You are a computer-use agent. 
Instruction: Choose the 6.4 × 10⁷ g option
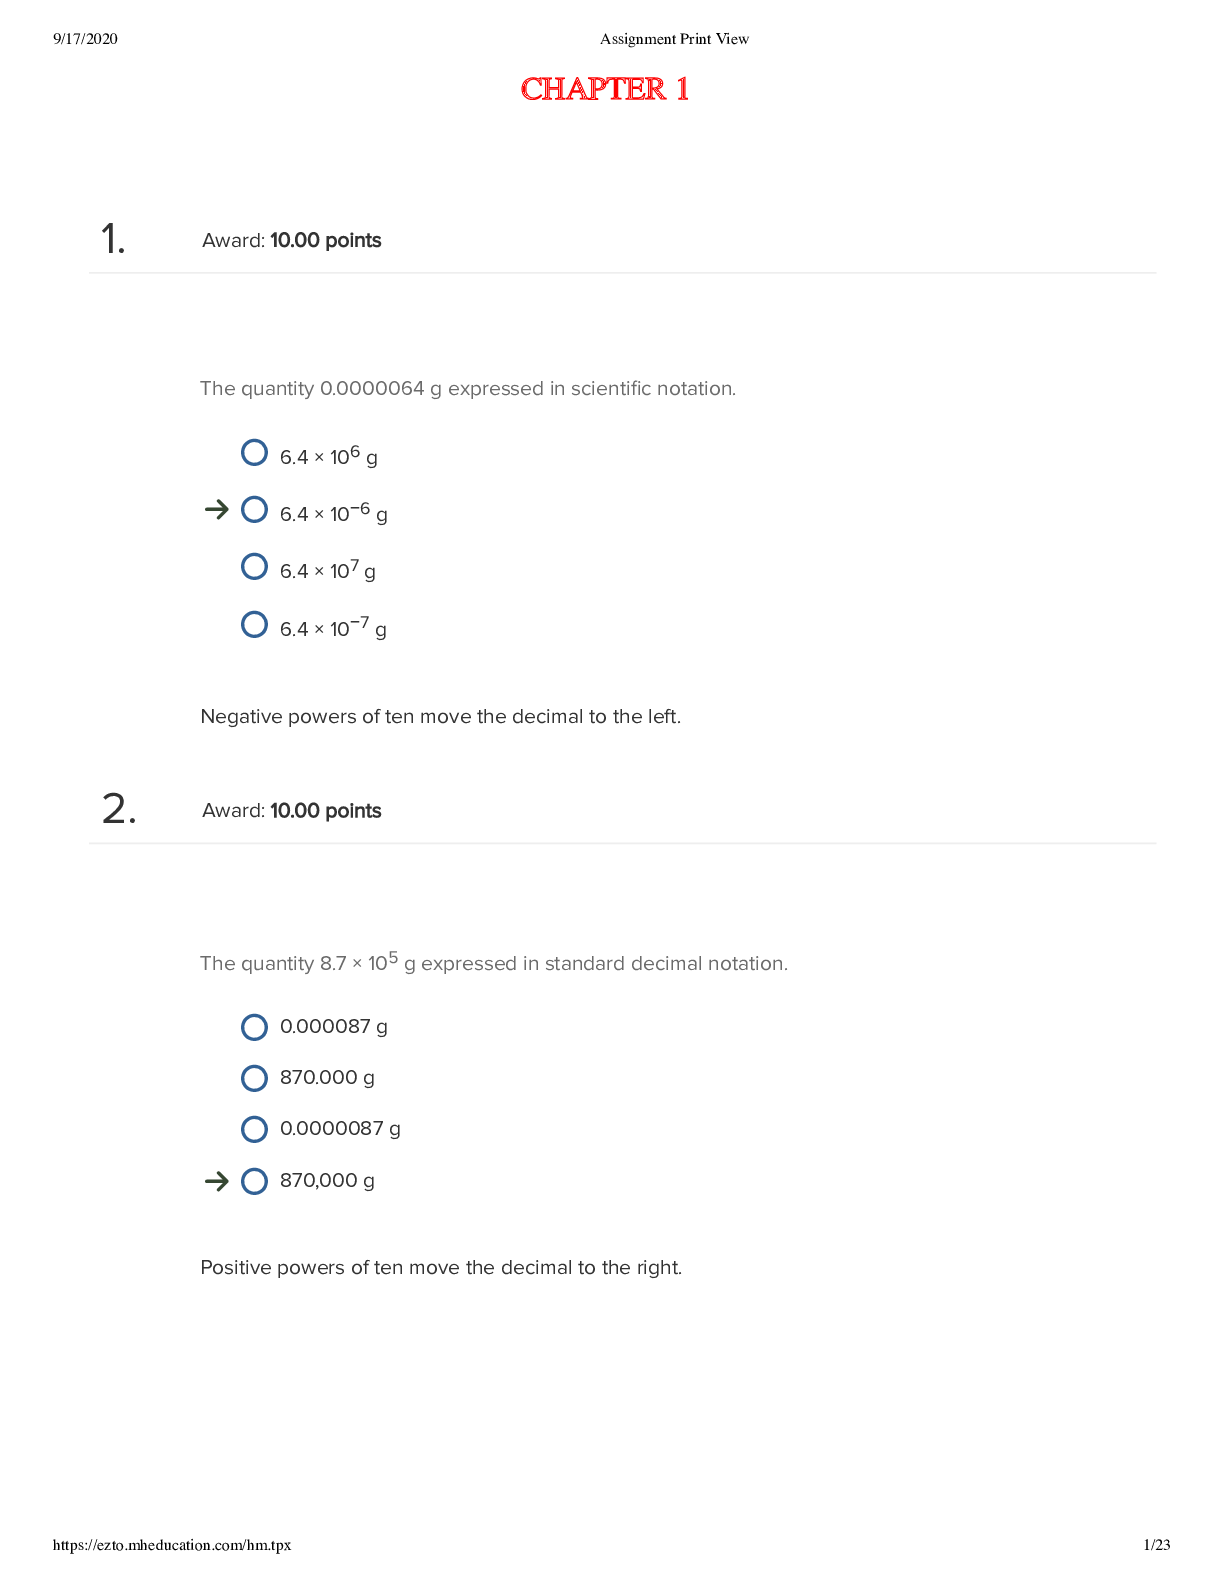[254, 567]
